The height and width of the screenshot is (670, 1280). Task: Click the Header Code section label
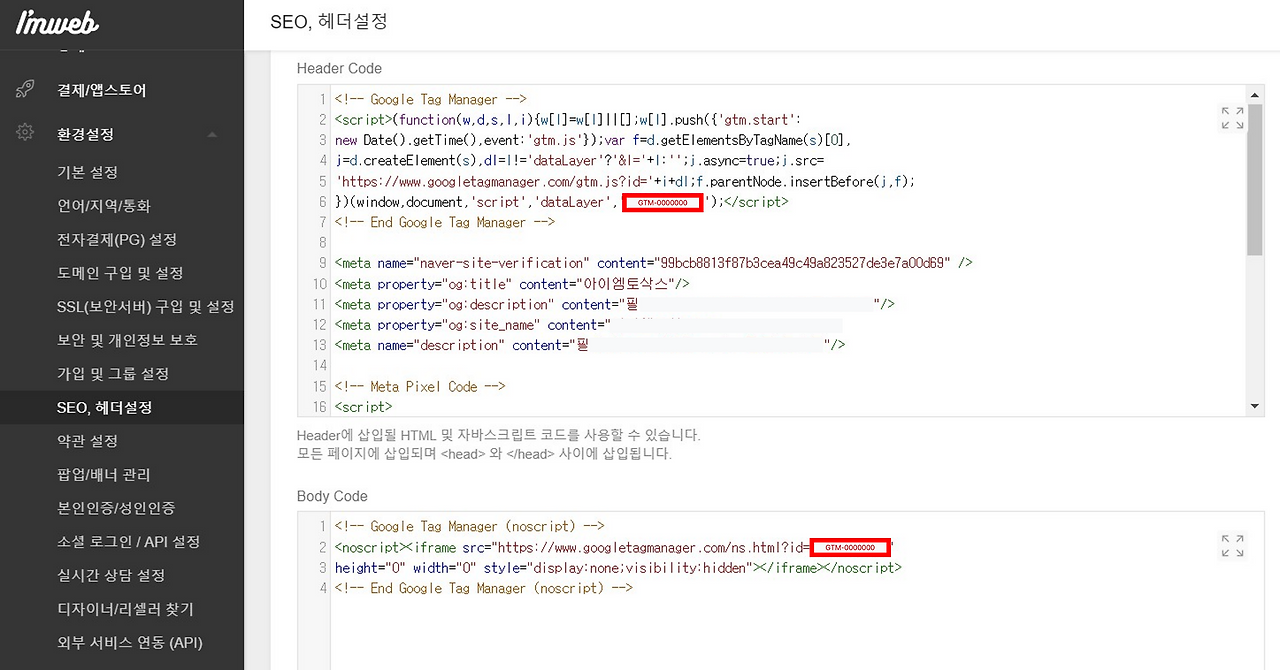pos(339,68)
